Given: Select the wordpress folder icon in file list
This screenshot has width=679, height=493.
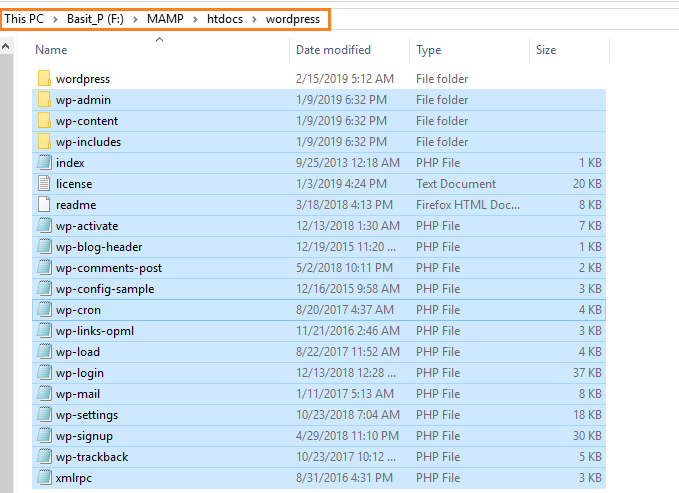Looking at the screenshot, I should (44, 78).
